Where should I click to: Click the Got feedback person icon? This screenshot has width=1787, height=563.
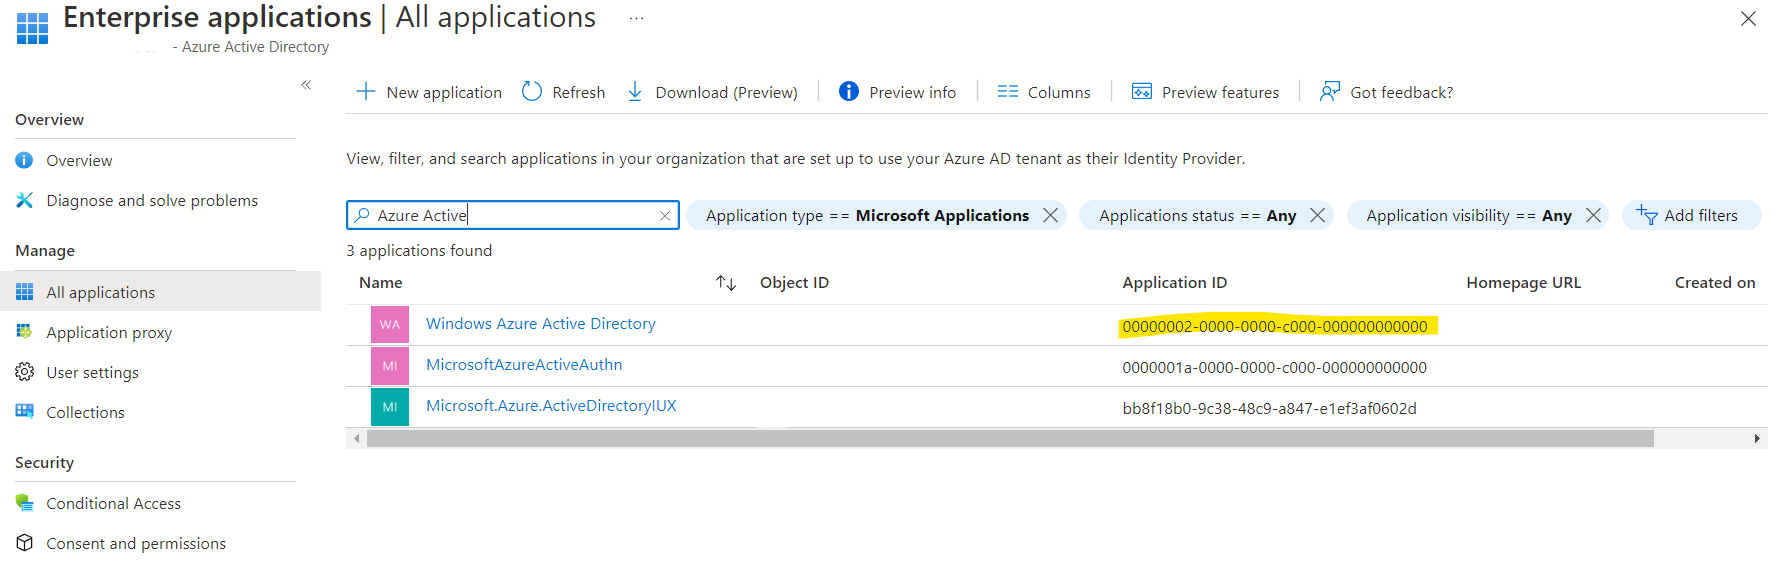click(x=1329, y=91)
